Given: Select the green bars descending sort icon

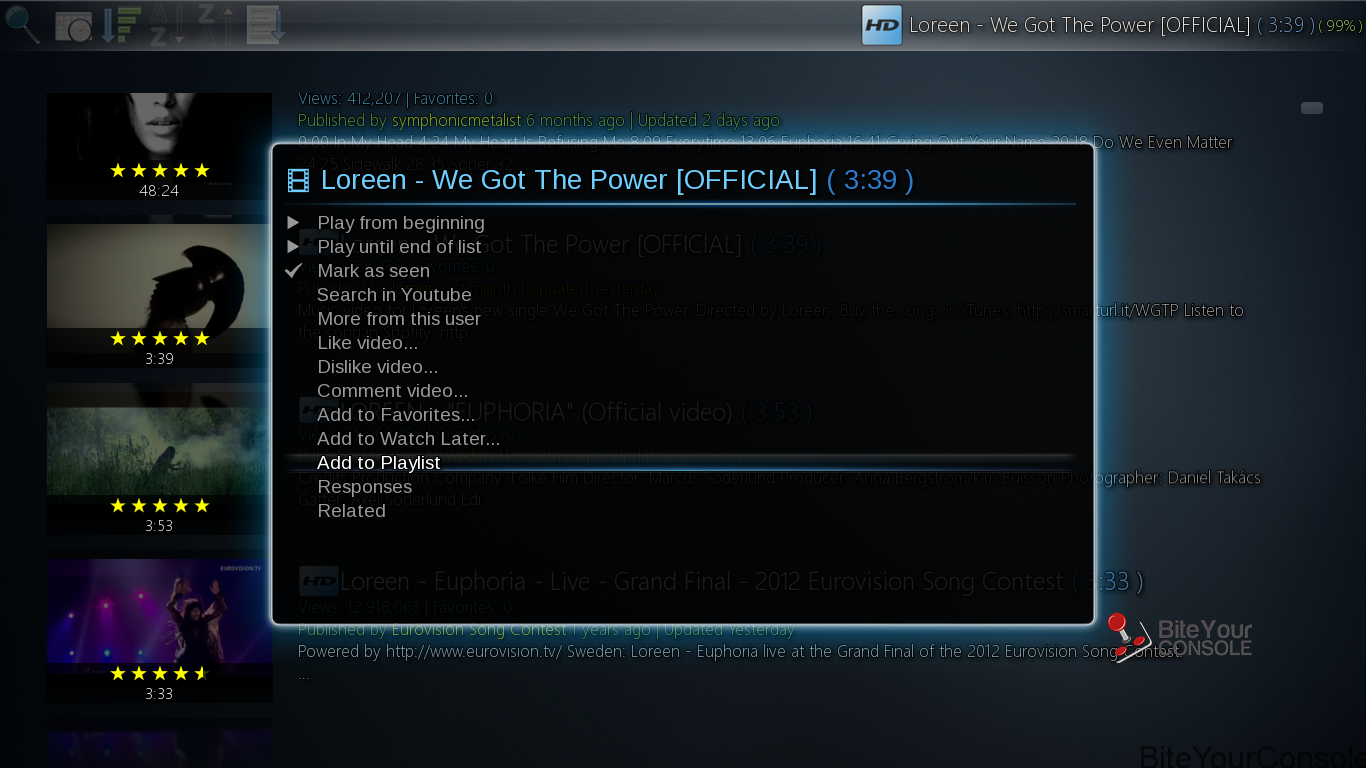Looking at the screenshot, I should coord(121,24).
